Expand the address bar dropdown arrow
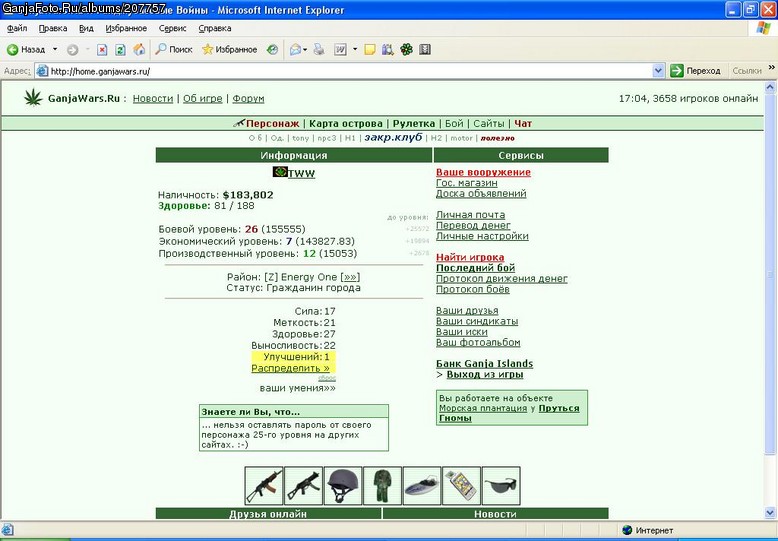The image size is (778, 541). coord(658,71)
